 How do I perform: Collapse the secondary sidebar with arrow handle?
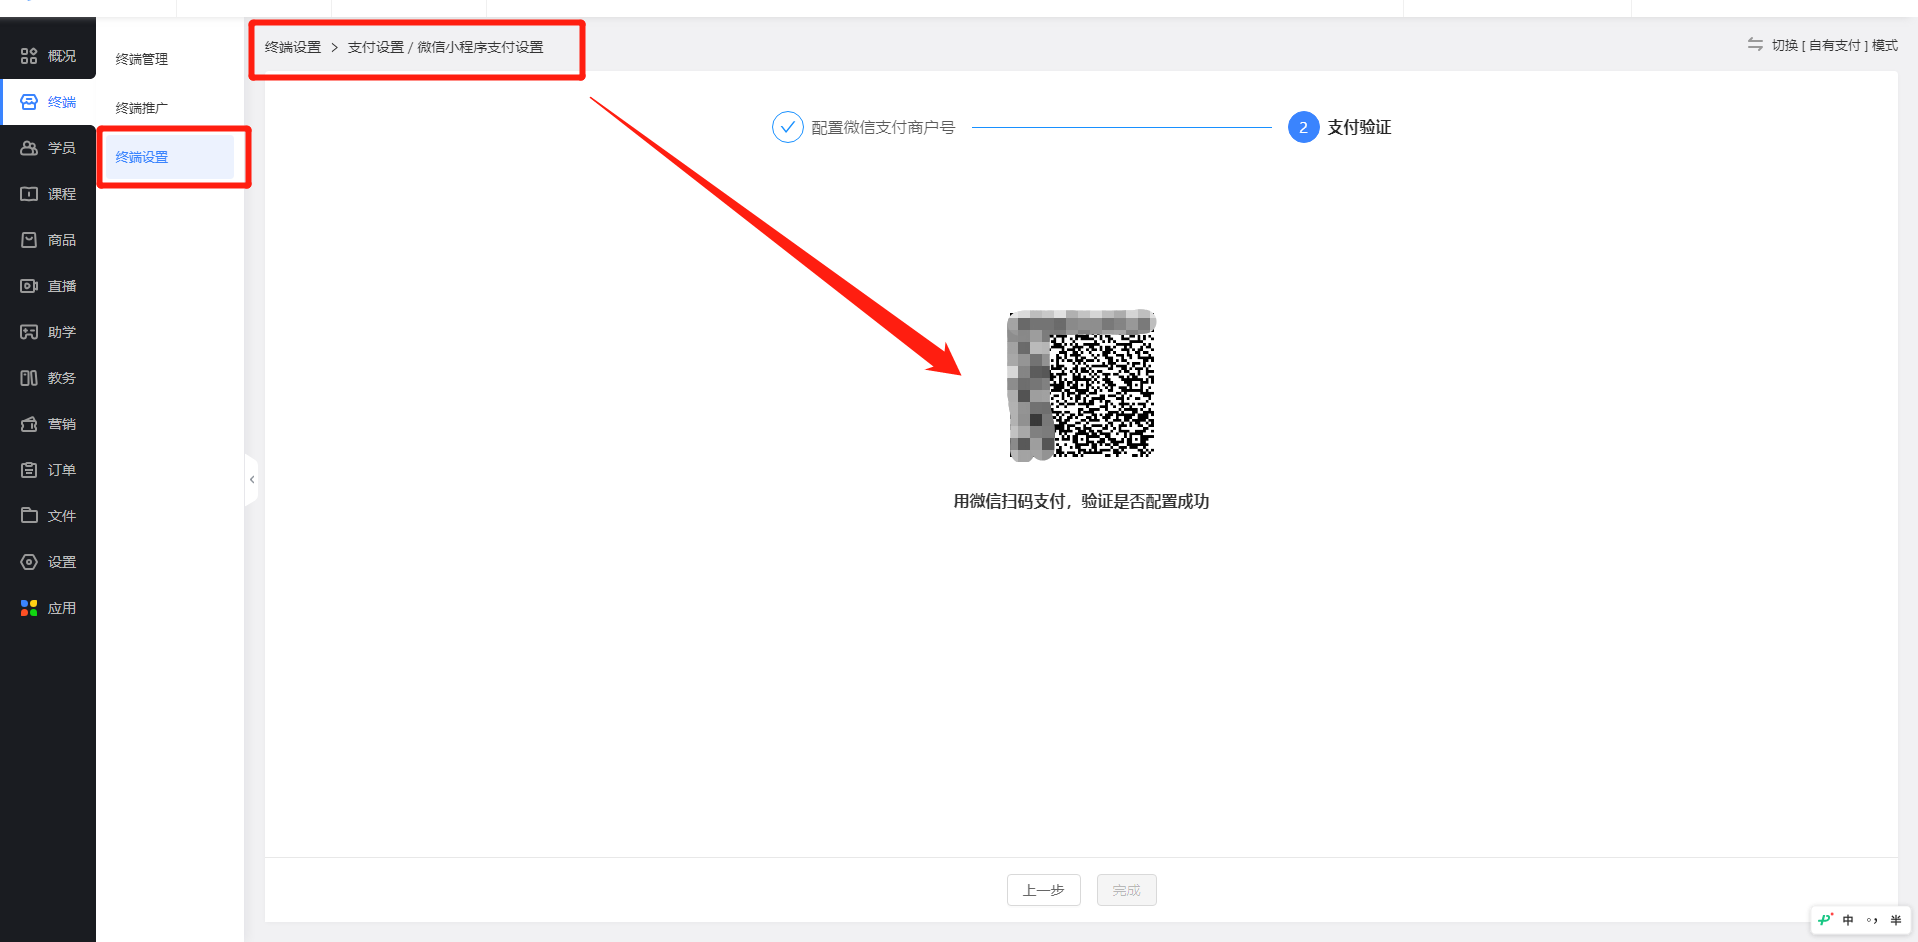point(252,480)
